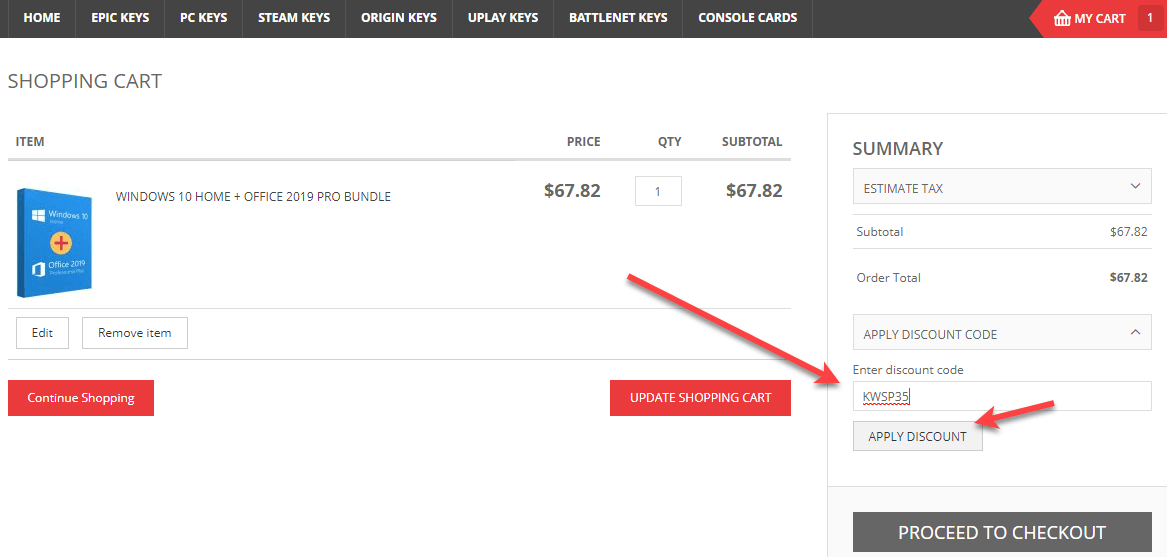Click the chevron beside ESTIMATE TAX
The image size is (1167, 557).
coord(1135,186)
